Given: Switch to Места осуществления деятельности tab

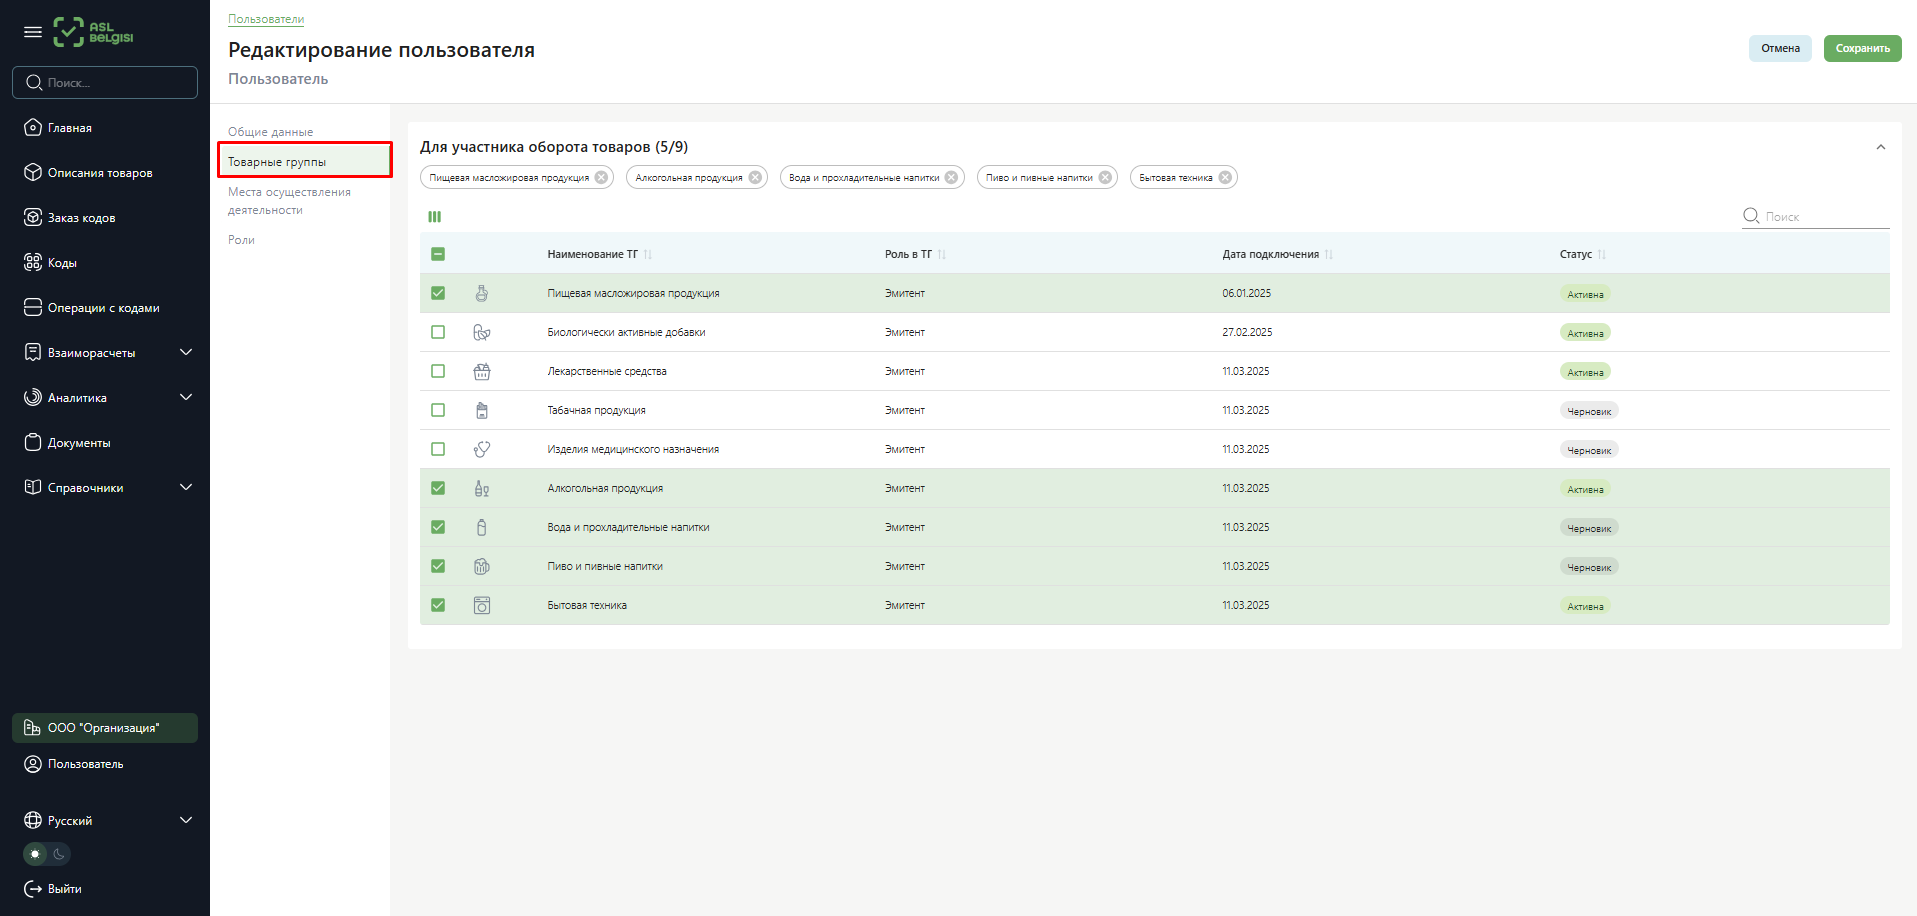Looking at the screenshot, I should [x=289, y=201].
